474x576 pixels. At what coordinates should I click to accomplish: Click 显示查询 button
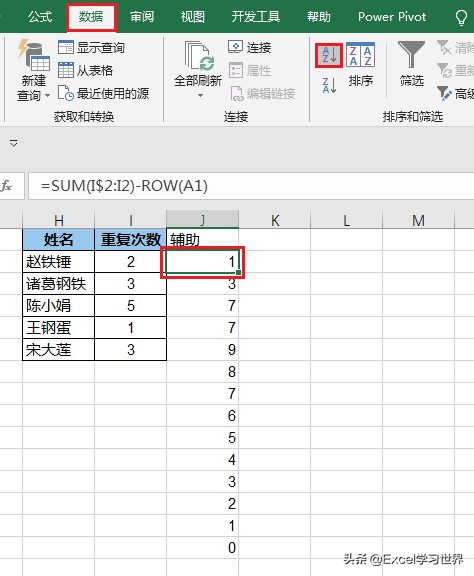91,47
